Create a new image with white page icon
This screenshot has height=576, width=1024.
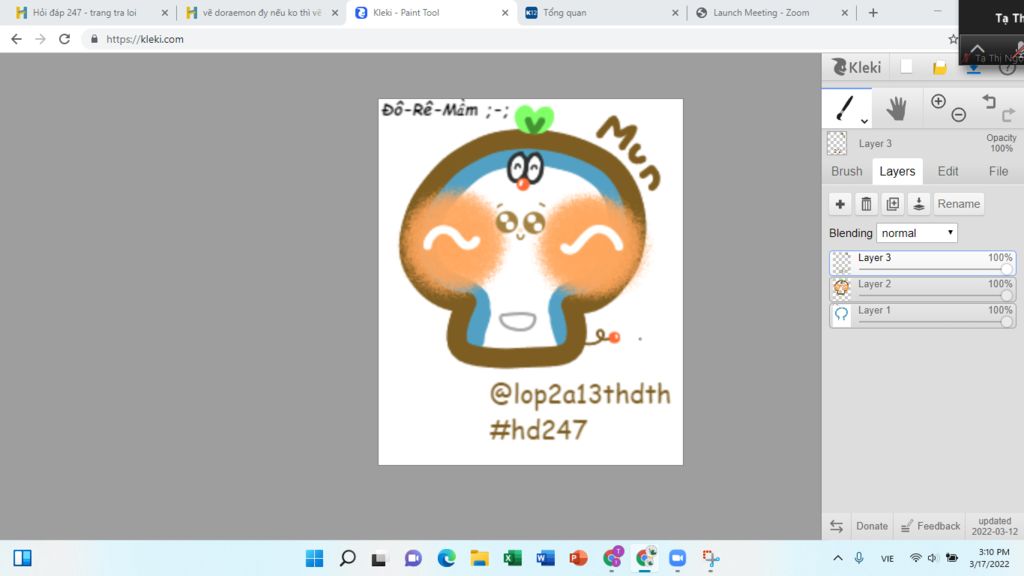[x=906, y=67]
